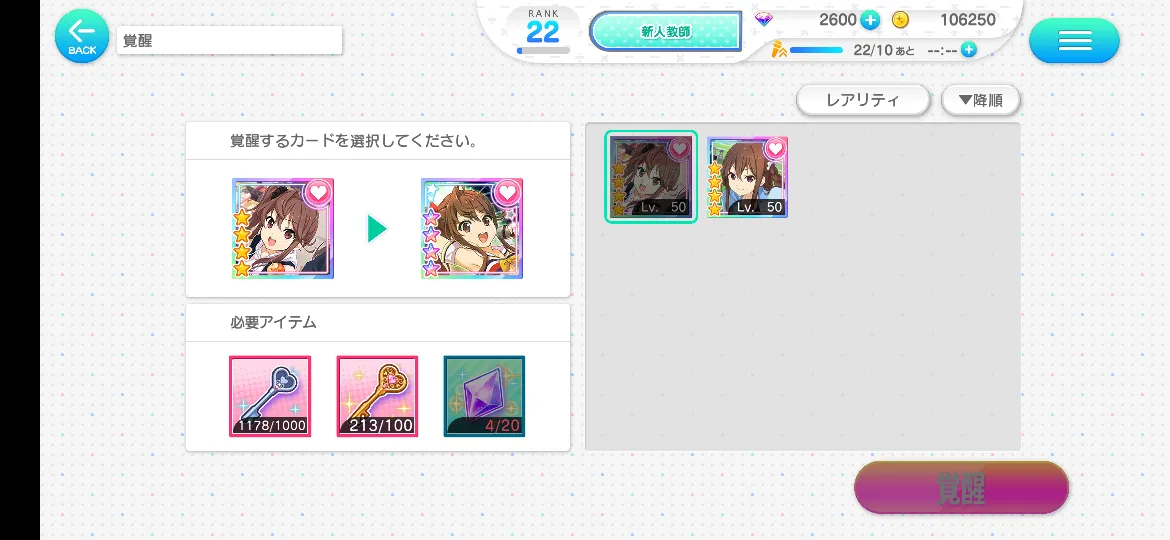Open the レアリティ sort dropdown

pyautogui.click(x=863, y=100)
